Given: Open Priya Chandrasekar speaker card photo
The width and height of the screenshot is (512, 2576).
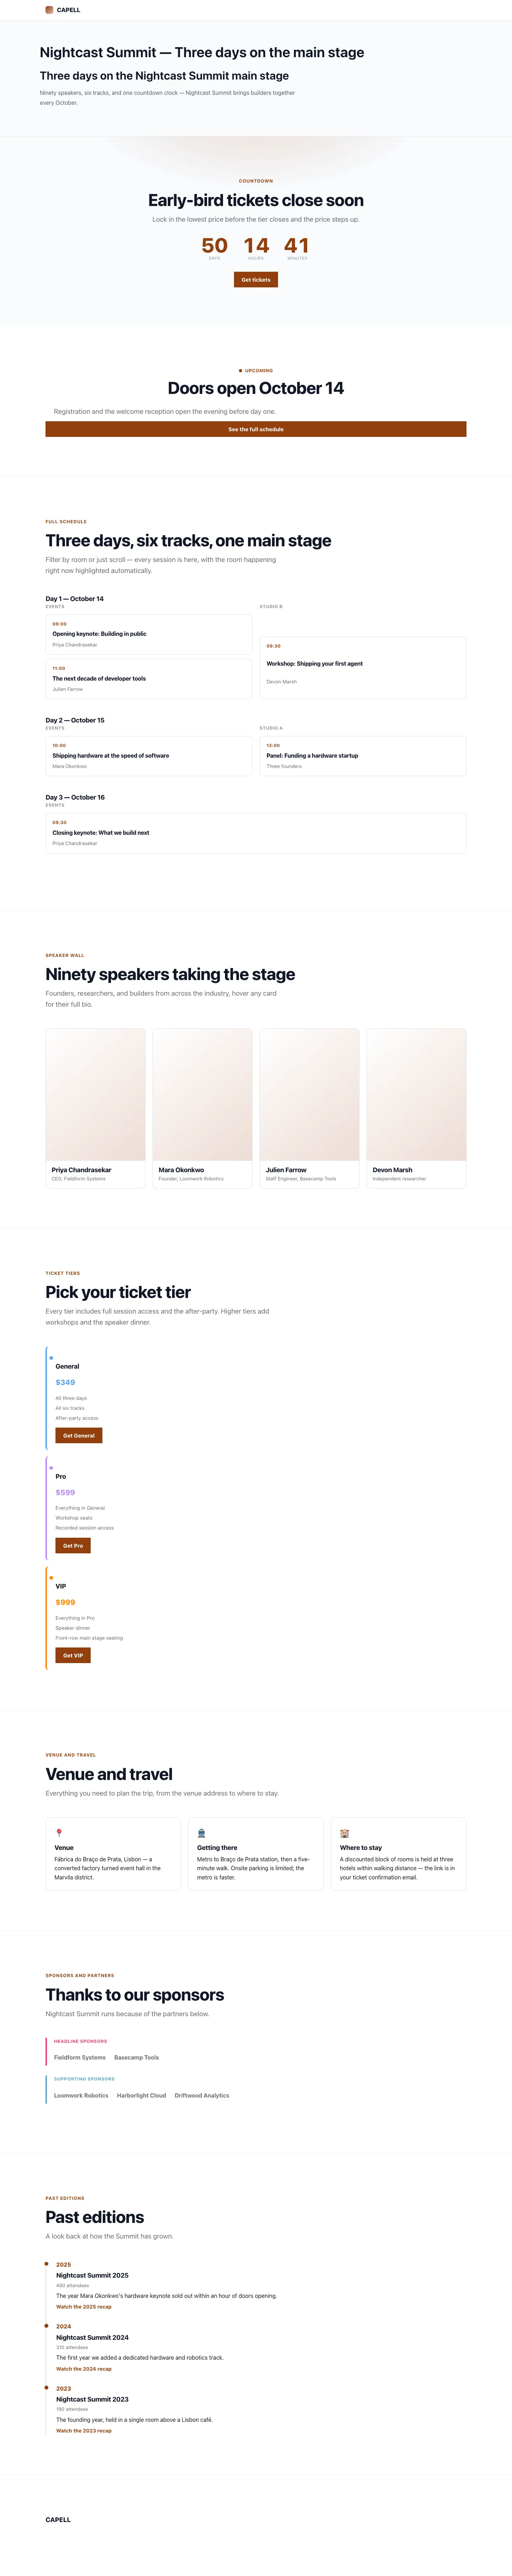Looking at the screenshot, I should coord(95,1095).
